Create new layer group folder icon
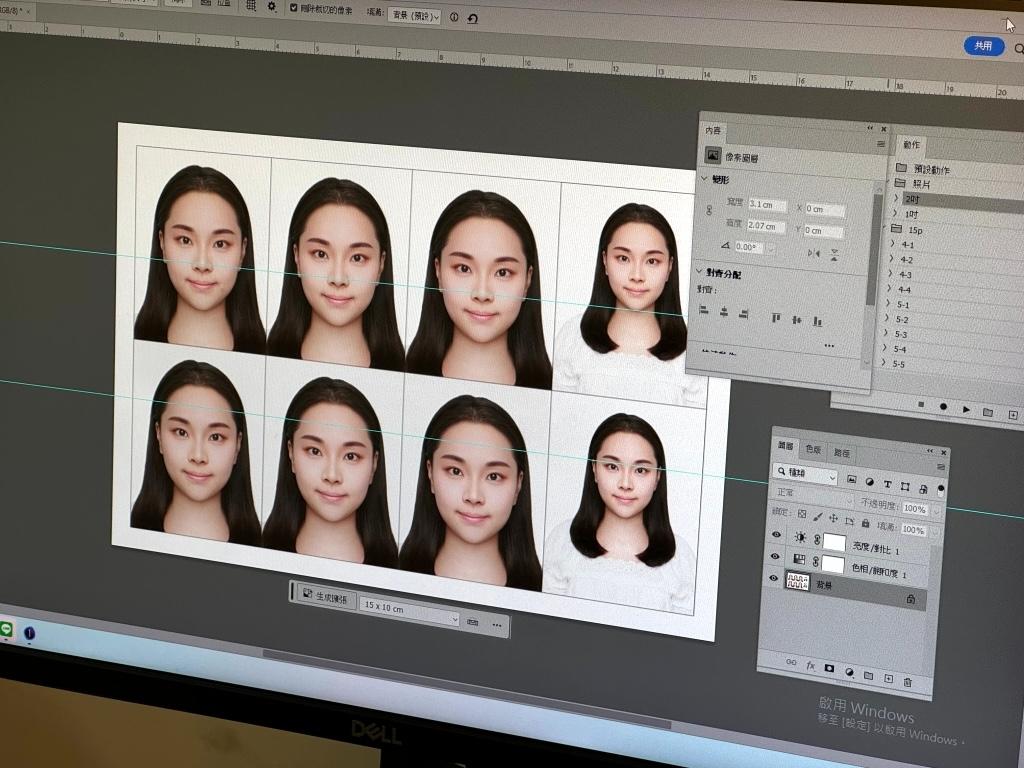The width and height of the screenshot is (1024, 768). 869,675
